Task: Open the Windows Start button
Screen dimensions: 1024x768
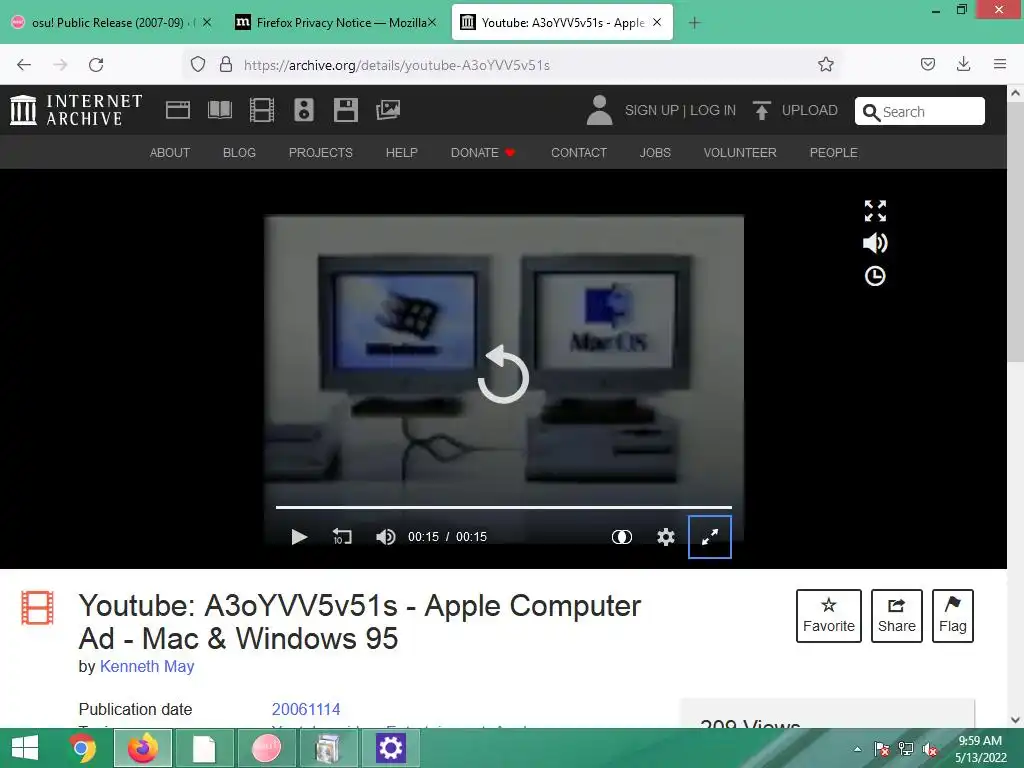Action: 25,748
